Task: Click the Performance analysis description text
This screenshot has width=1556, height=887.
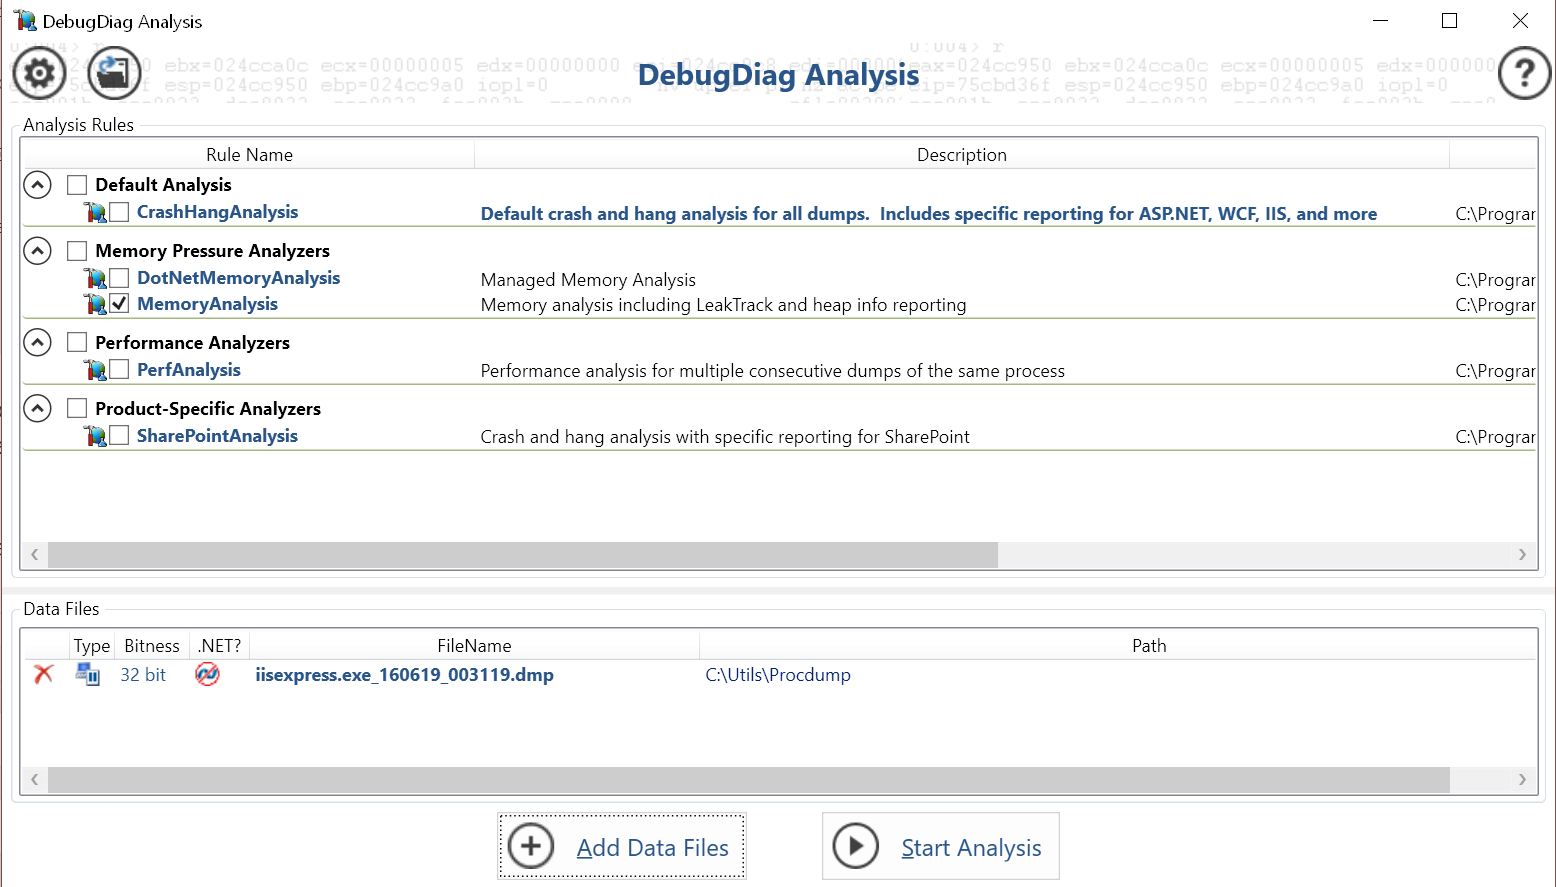Action: 772,371
